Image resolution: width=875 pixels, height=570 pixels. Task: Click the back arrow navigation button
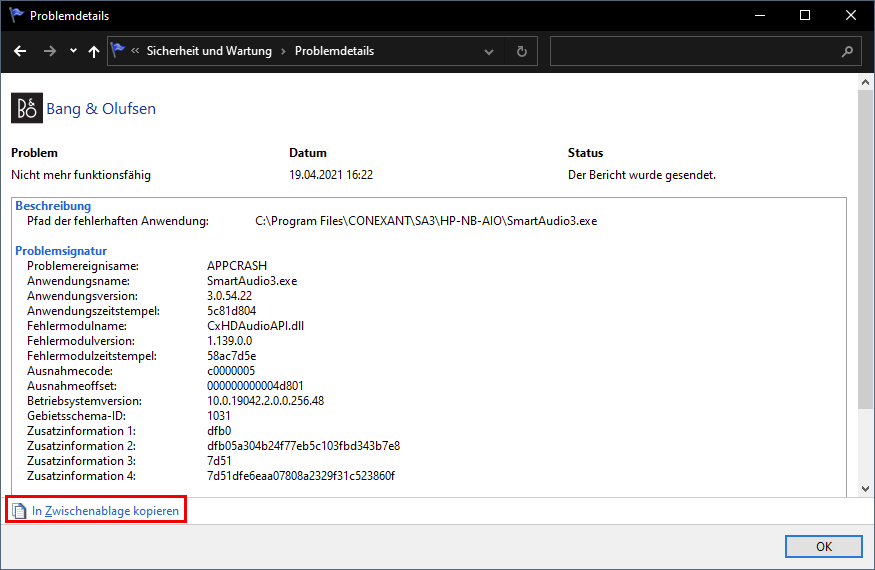pos(20,51)
